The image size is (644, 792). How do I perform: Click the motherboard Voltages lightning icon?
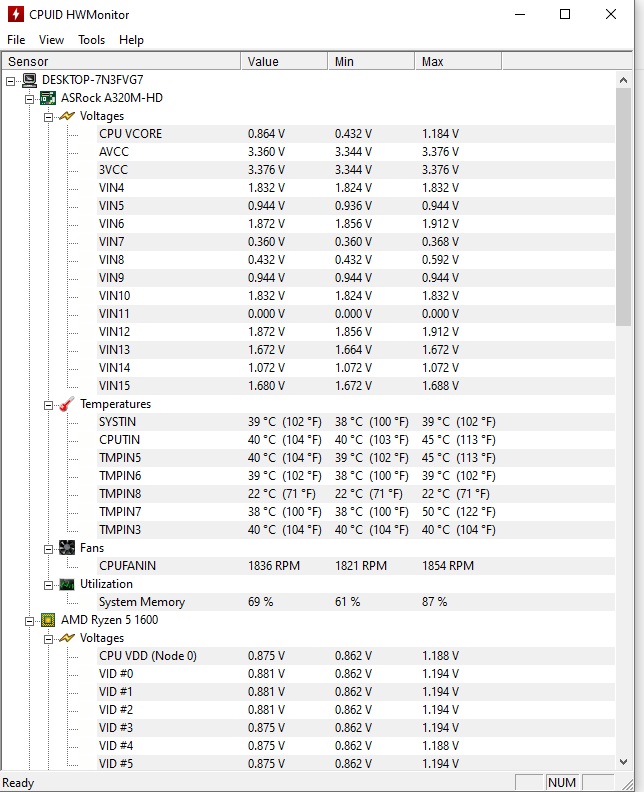coord(67,116)
